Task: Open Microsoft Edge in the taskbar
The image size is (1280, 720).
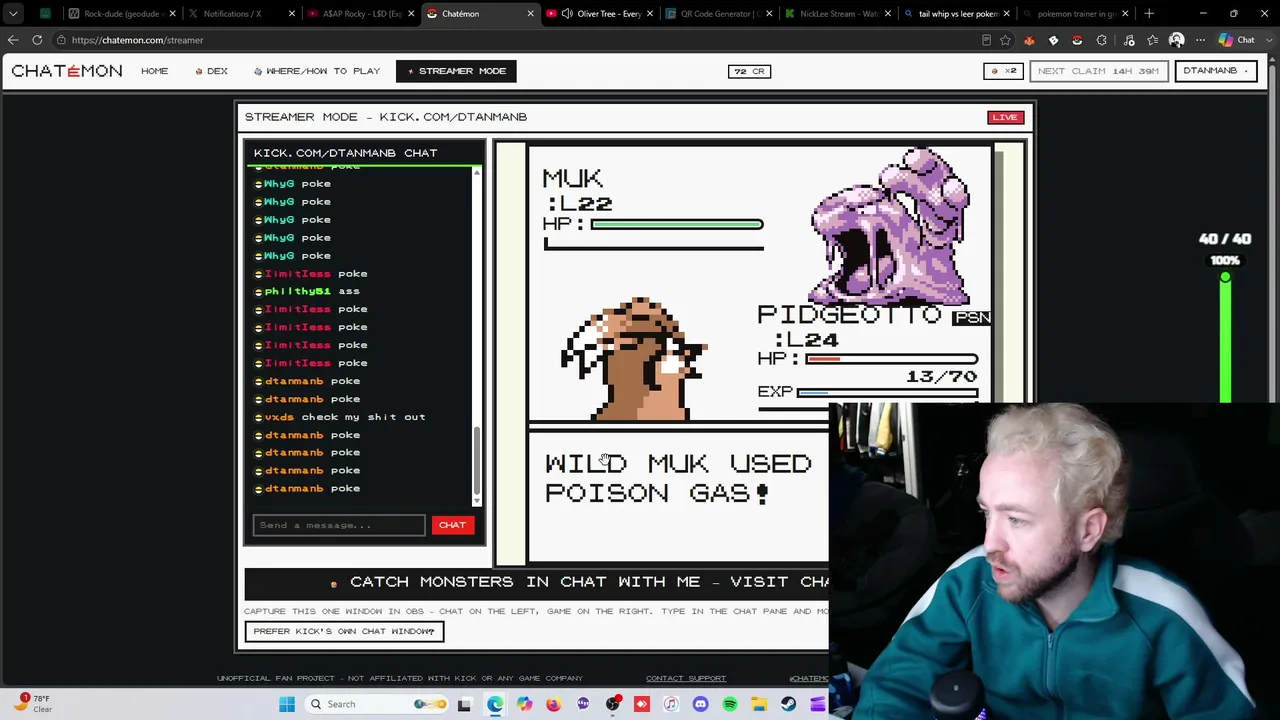Action: pos(495,704)
